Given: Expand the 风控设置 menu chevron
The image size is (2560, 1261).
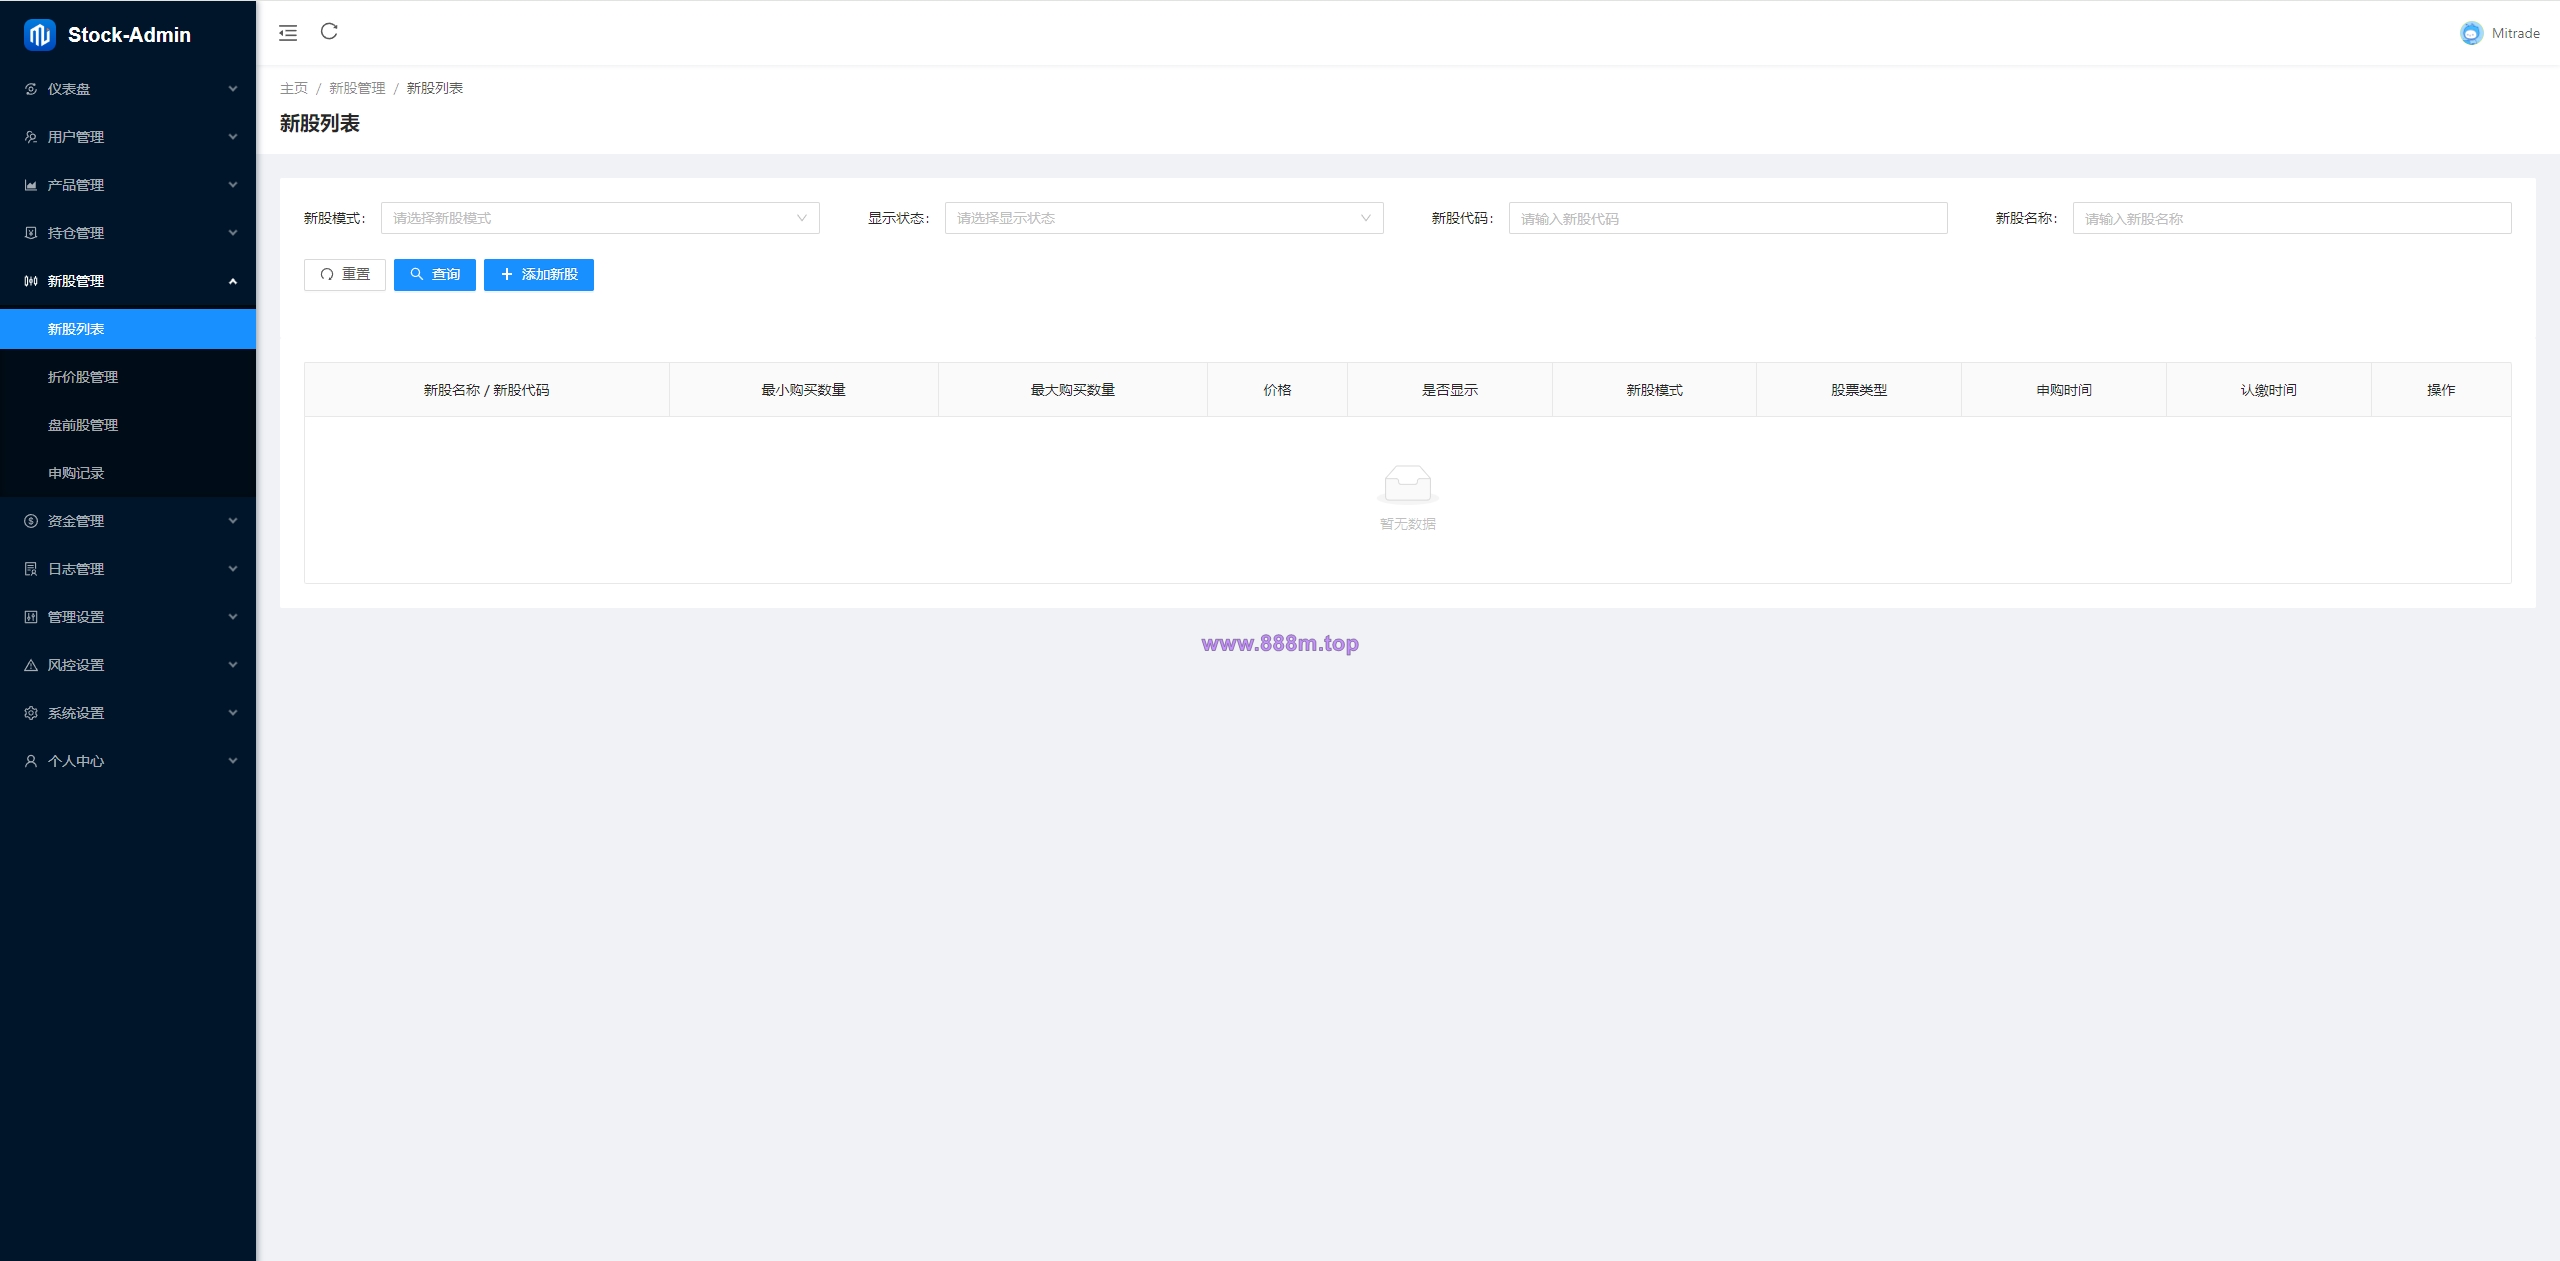Looking at the screenshot, I should 233,665.
